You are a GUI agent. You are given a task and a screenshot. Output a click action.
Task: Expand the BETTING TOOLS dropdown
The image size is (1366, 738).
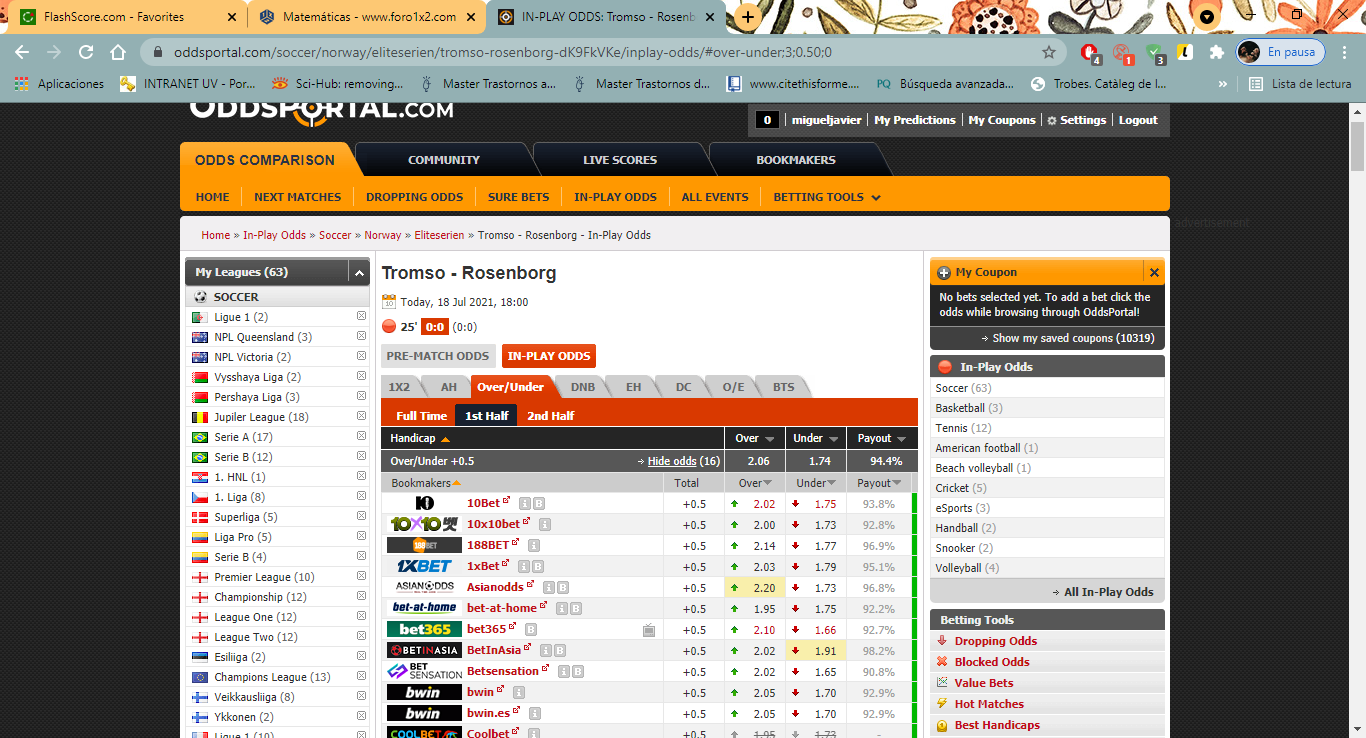[x=827, y=197]
